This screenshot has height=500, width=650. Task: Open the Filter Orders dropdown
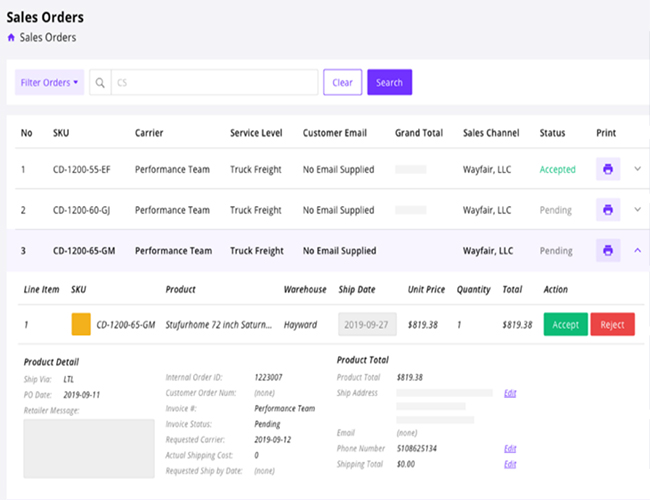pos(49,83)
